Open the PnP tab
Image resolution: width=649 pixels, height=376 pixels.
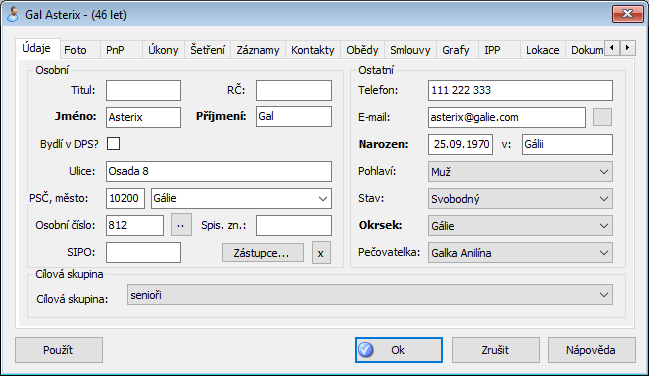(x=121, y=50)
